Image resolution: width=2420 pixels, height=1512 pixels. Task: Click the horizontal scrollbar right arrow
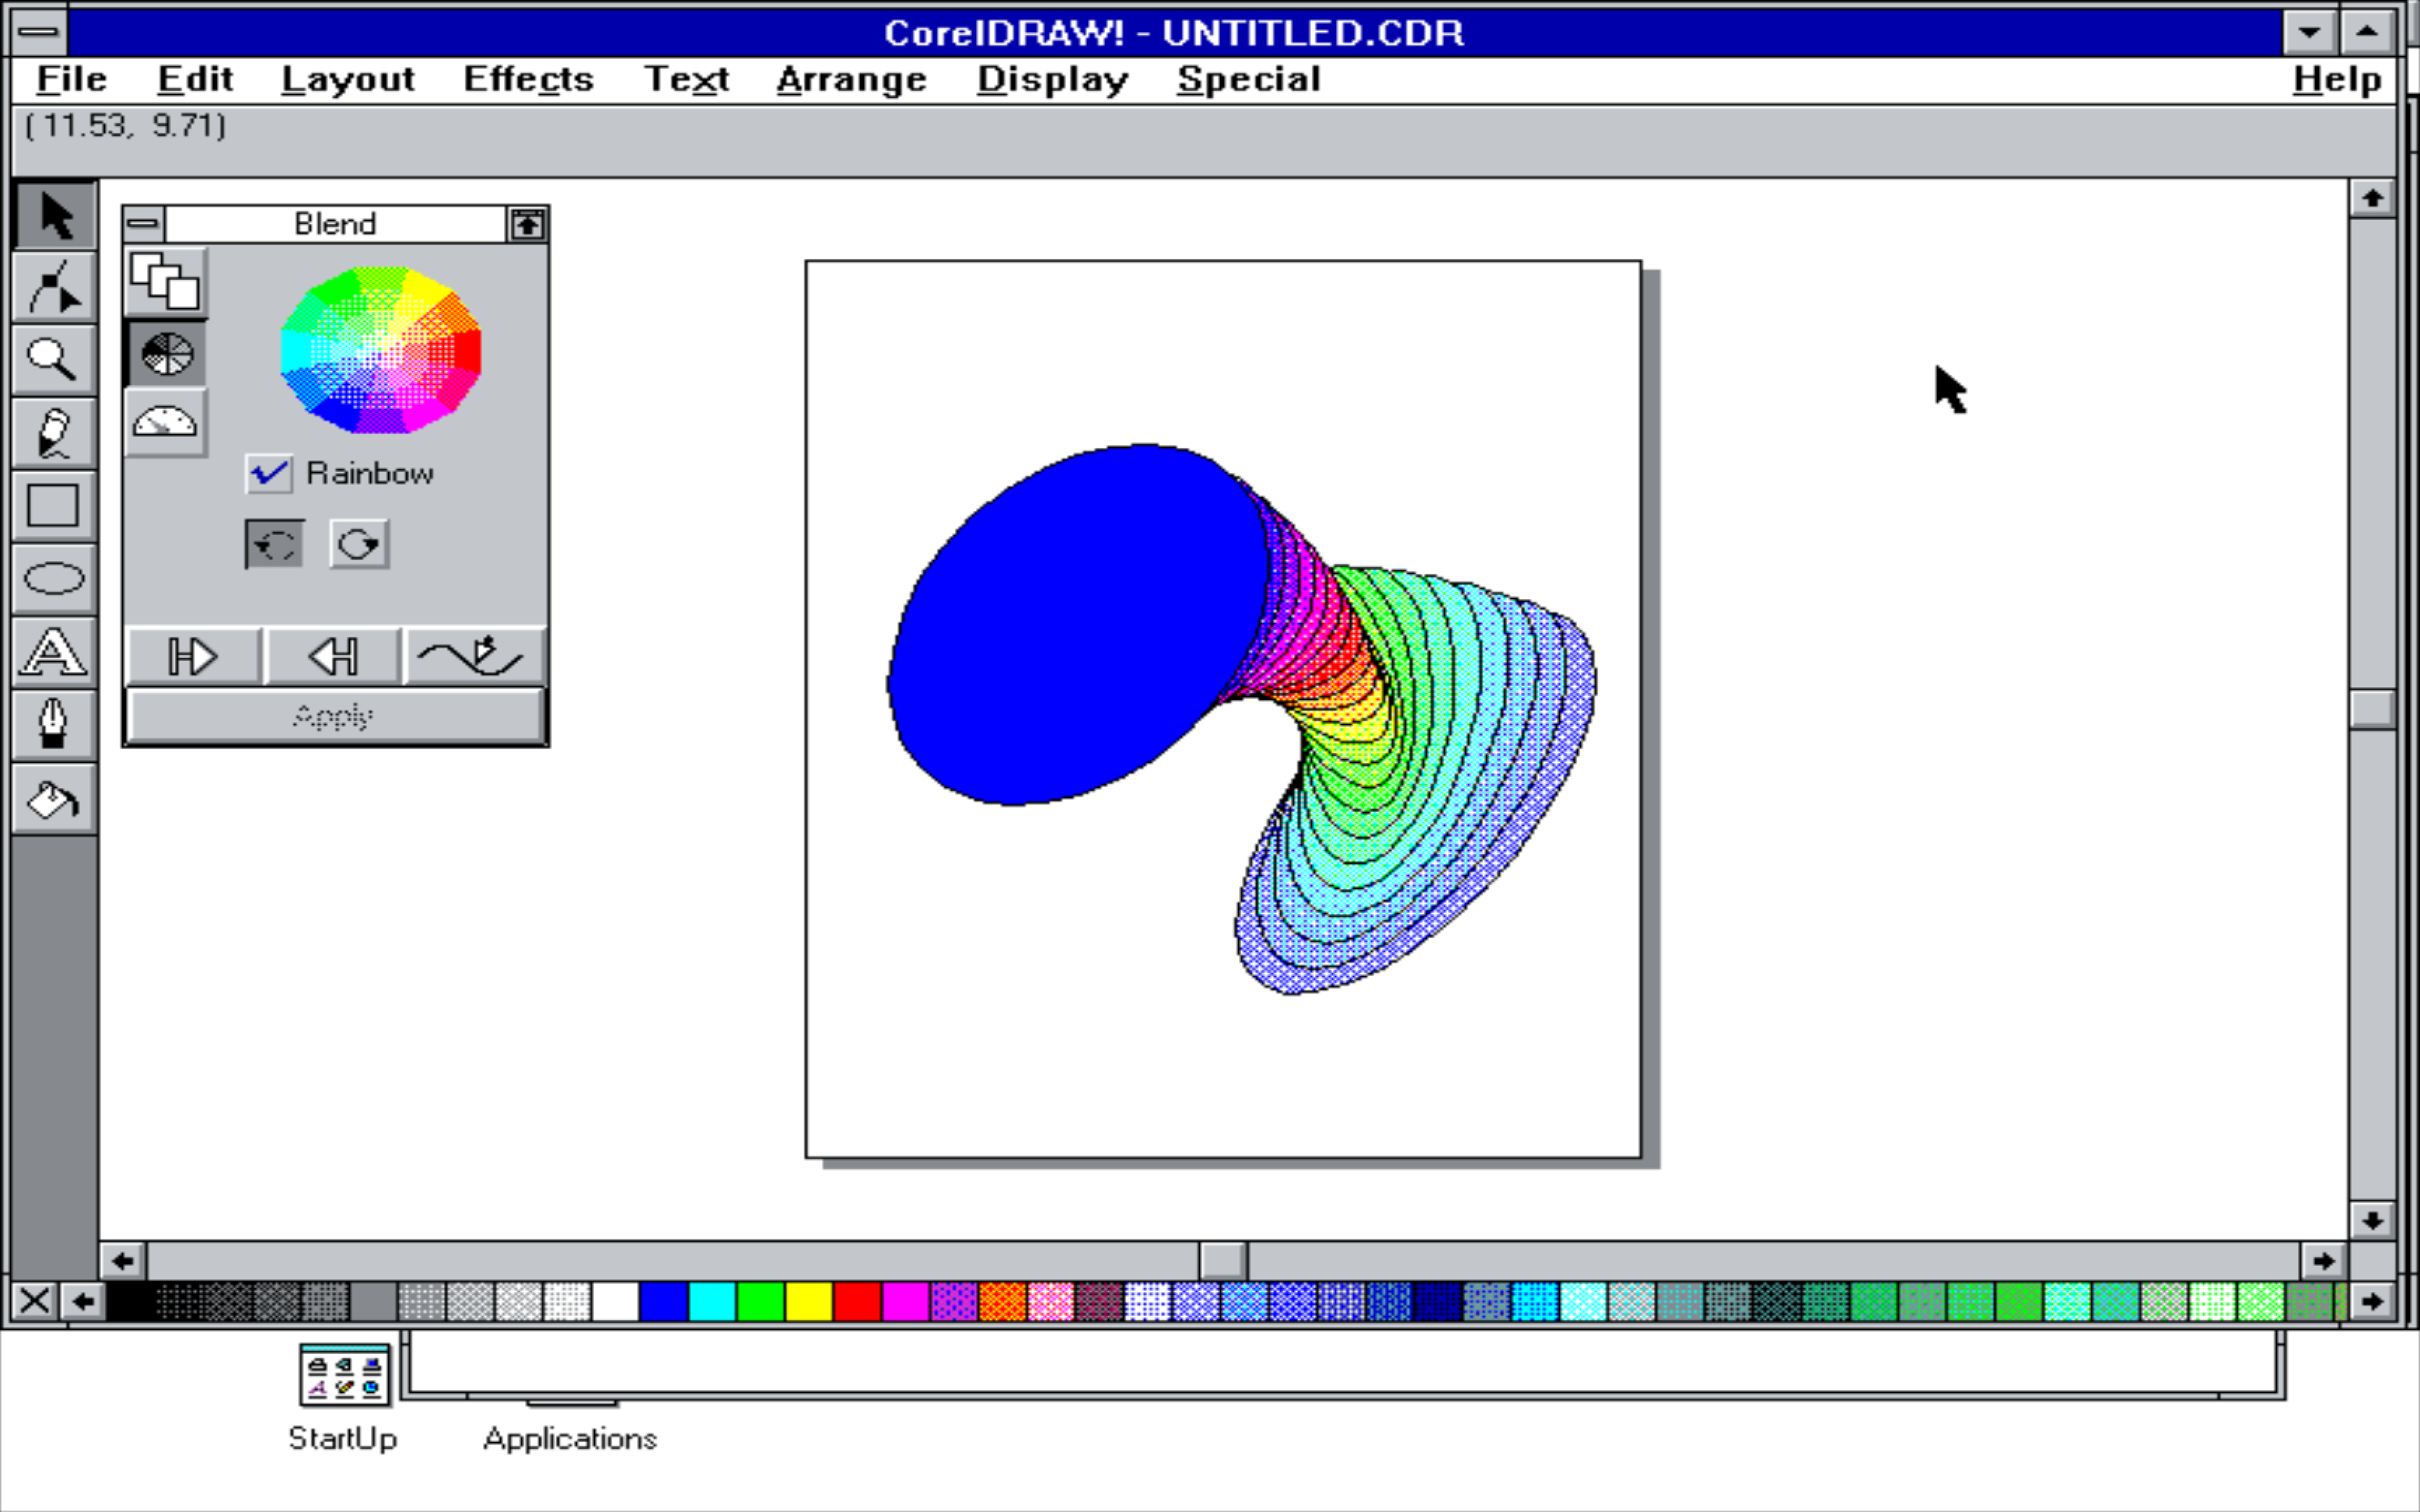click(2324, 1260)
